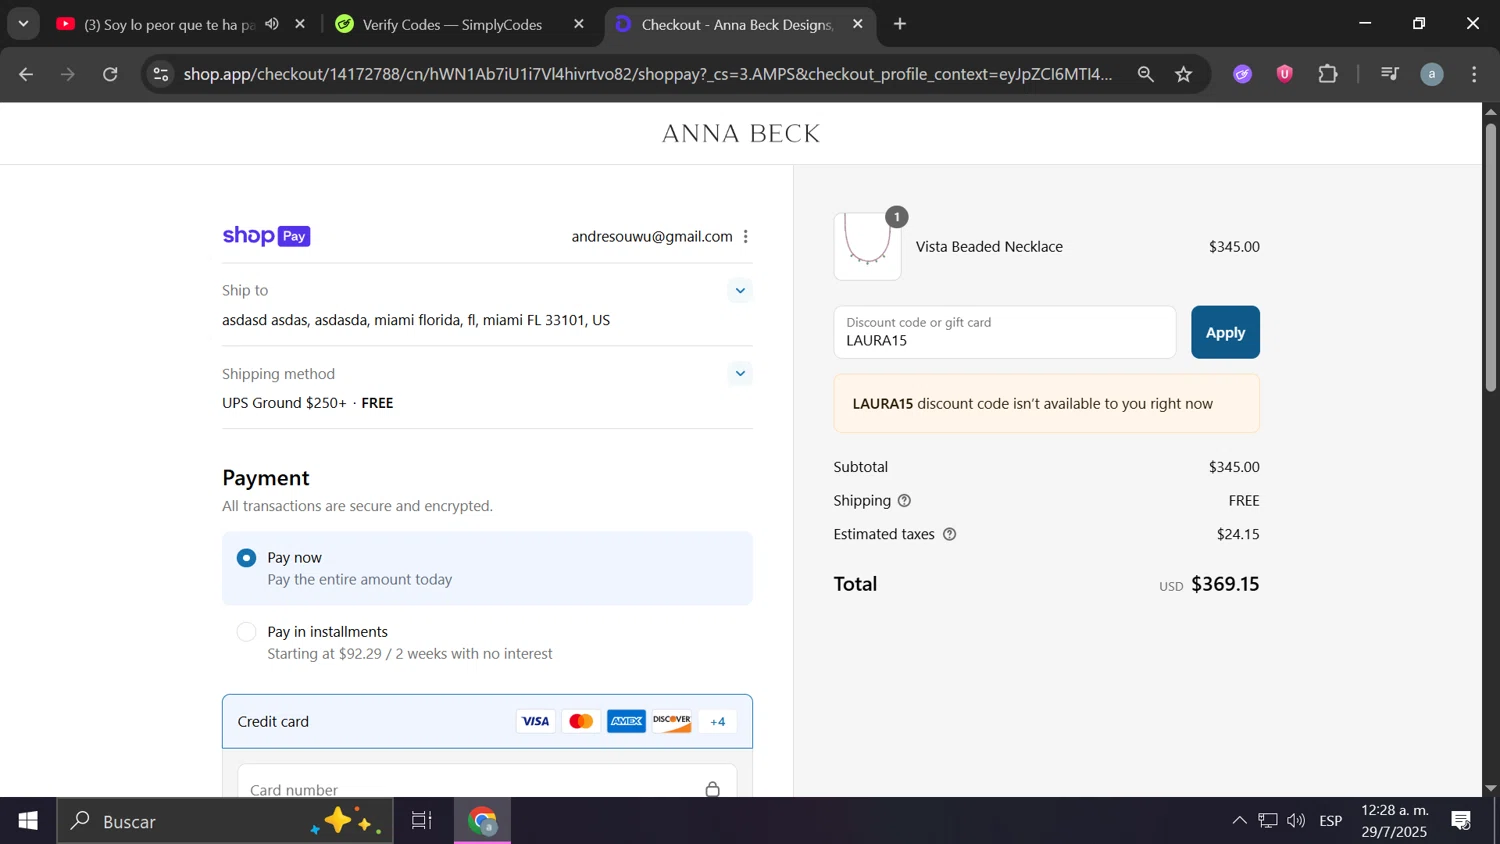Open the Chrome profile avatar
Viewport: 1500px width, 844px height.
tap(1432, 74)
